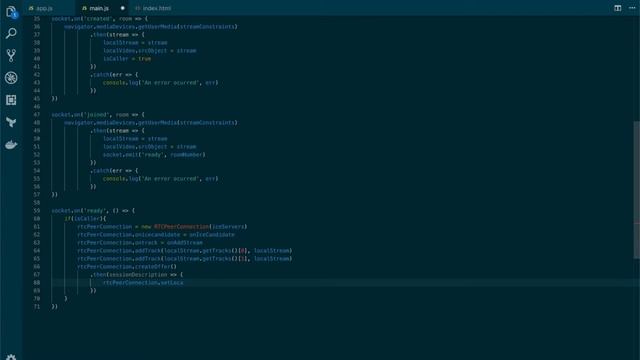Image resolution: width=640 pixels, height=360 pixels.
Task: Click line number 59 in the gutter
Action: [37, 211]
